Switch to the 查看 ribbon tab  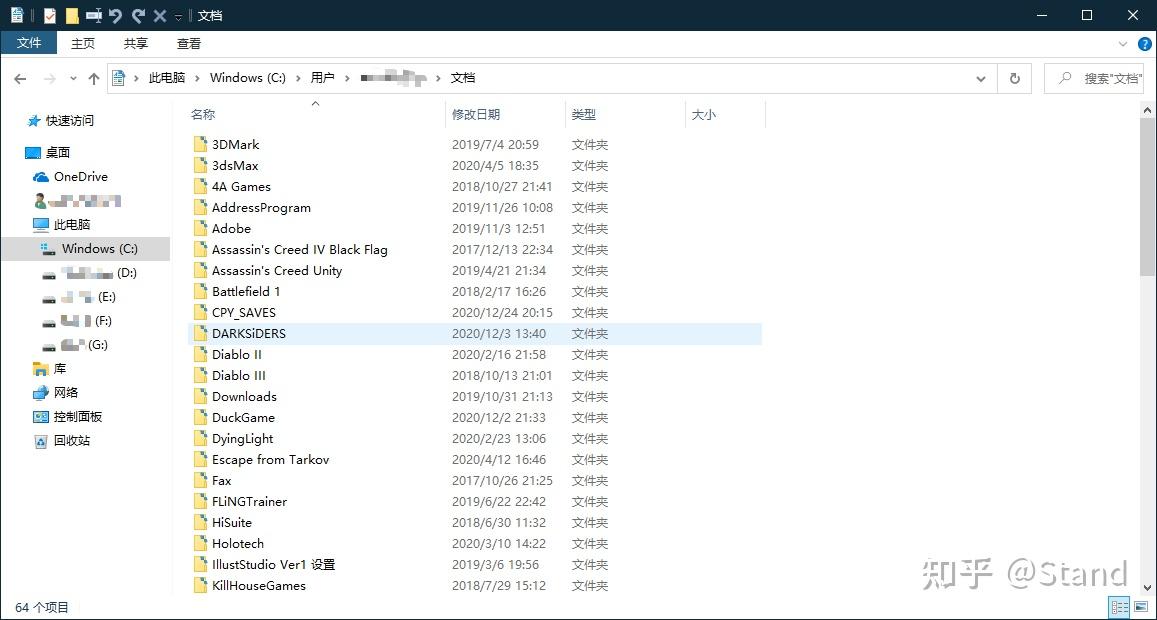(x=188, y=43)
